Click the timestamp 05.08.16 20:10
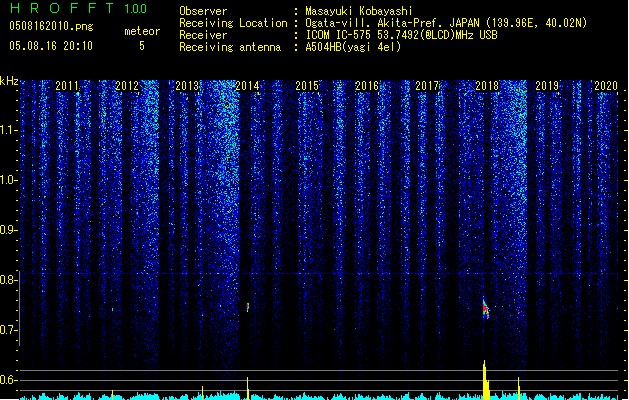This screenshot has height=400, width=629. (x=51, y=46)
